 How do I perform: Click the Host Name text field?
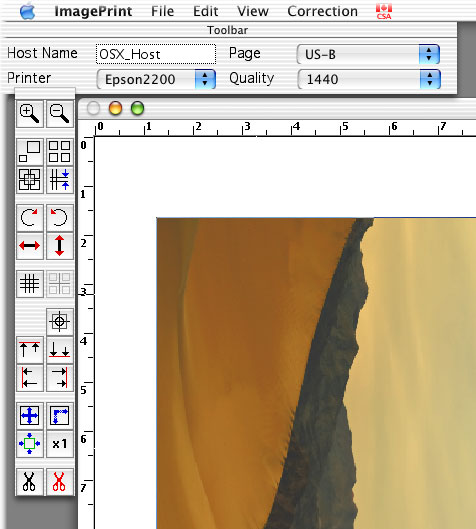coord(156,54)
